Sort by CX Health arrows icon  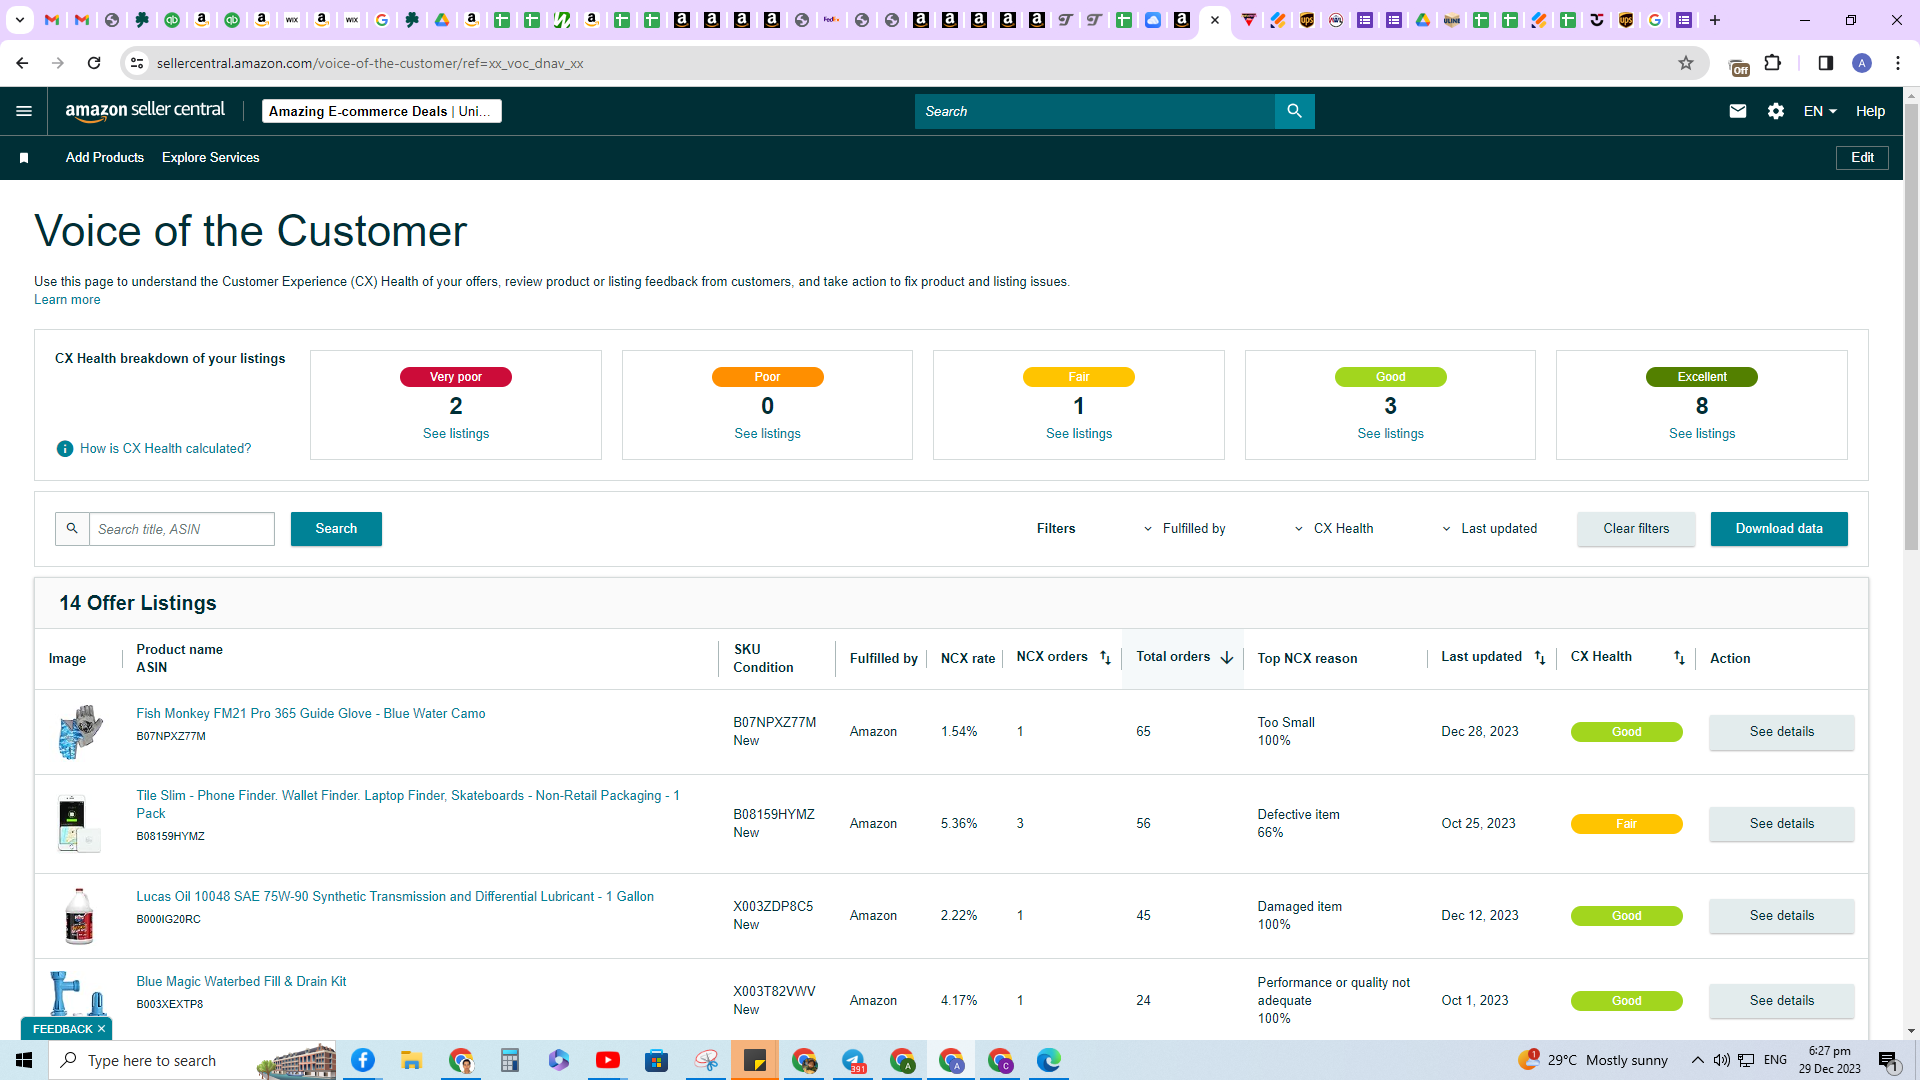[x=1679, y=658]
